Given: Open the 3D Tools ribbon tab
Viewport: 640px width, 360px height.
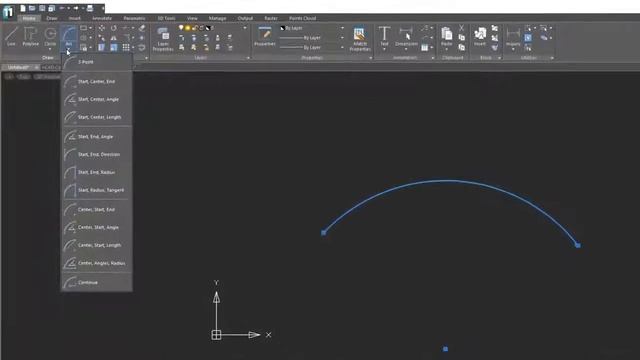Looking at the screenshot, I should 167,18.
